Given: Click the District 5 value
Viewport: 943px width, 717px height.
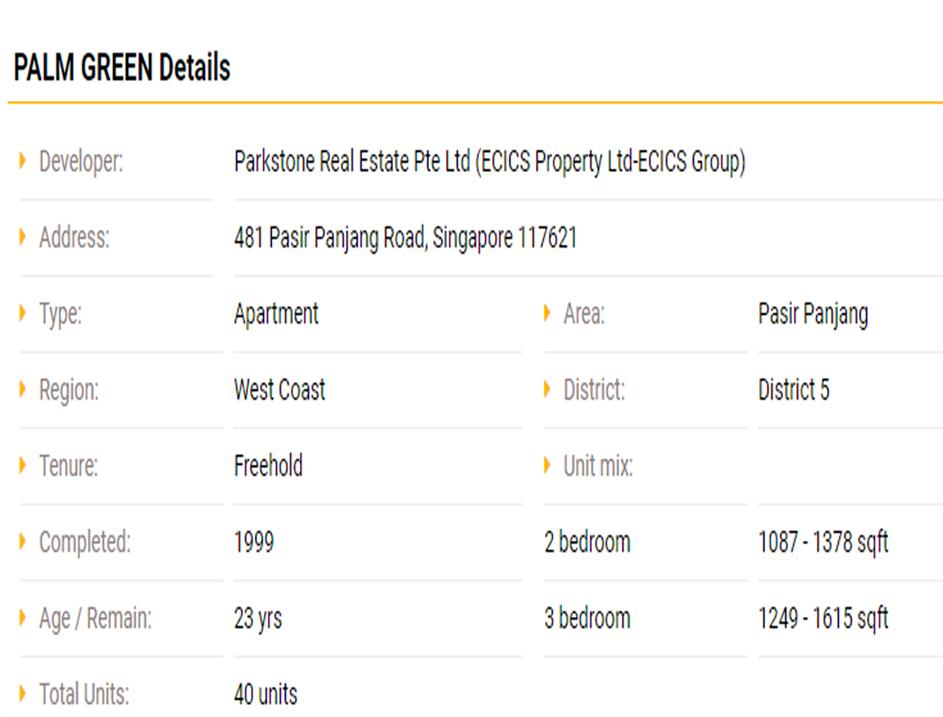Looking at the screenshot, I should pos(793,390).
